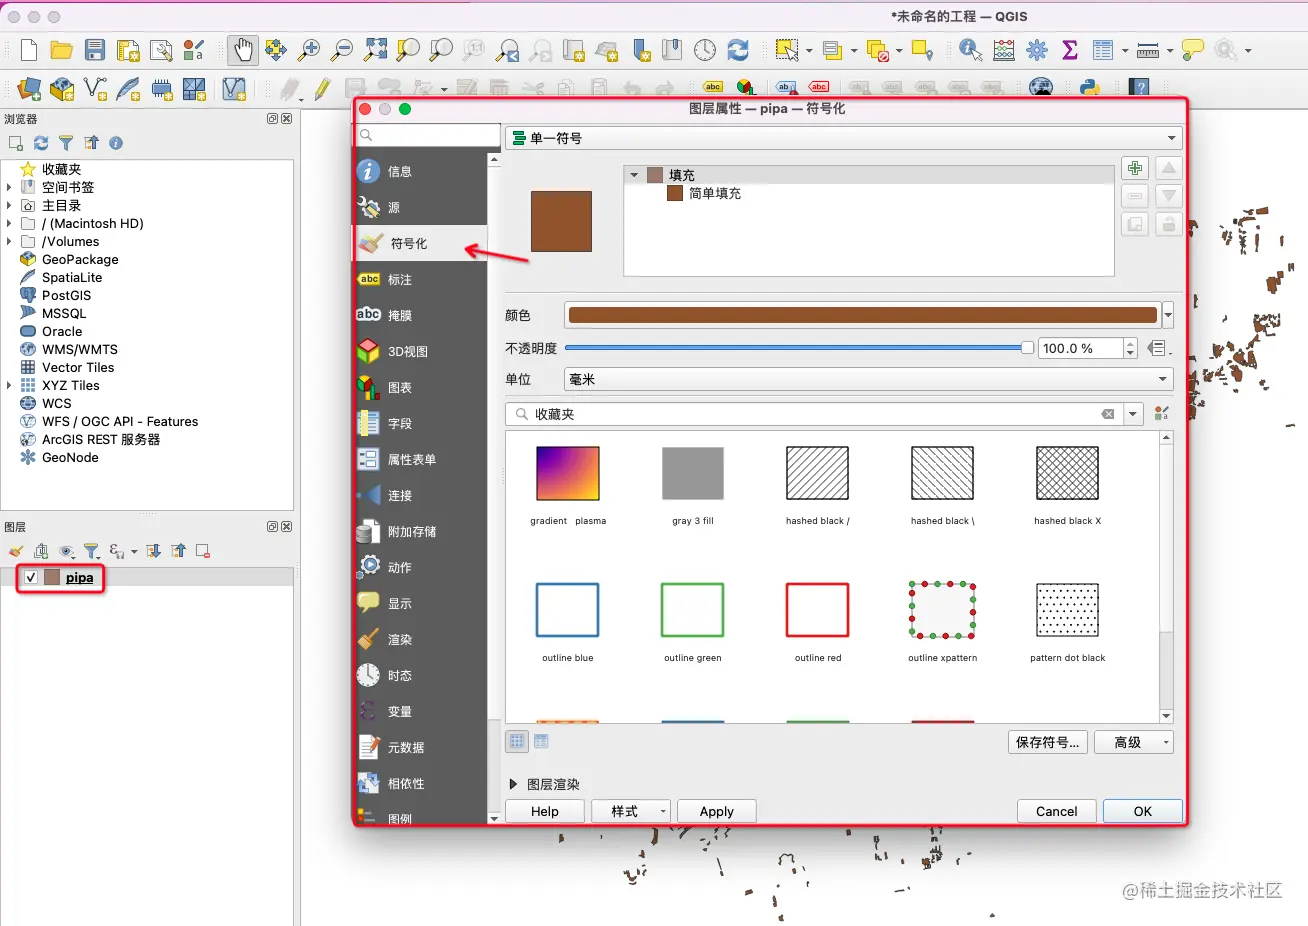The image size is (1308, 926).
Task: Open the Data Source Manager icon
Action: pyautogui.click(x=29, y=89)
